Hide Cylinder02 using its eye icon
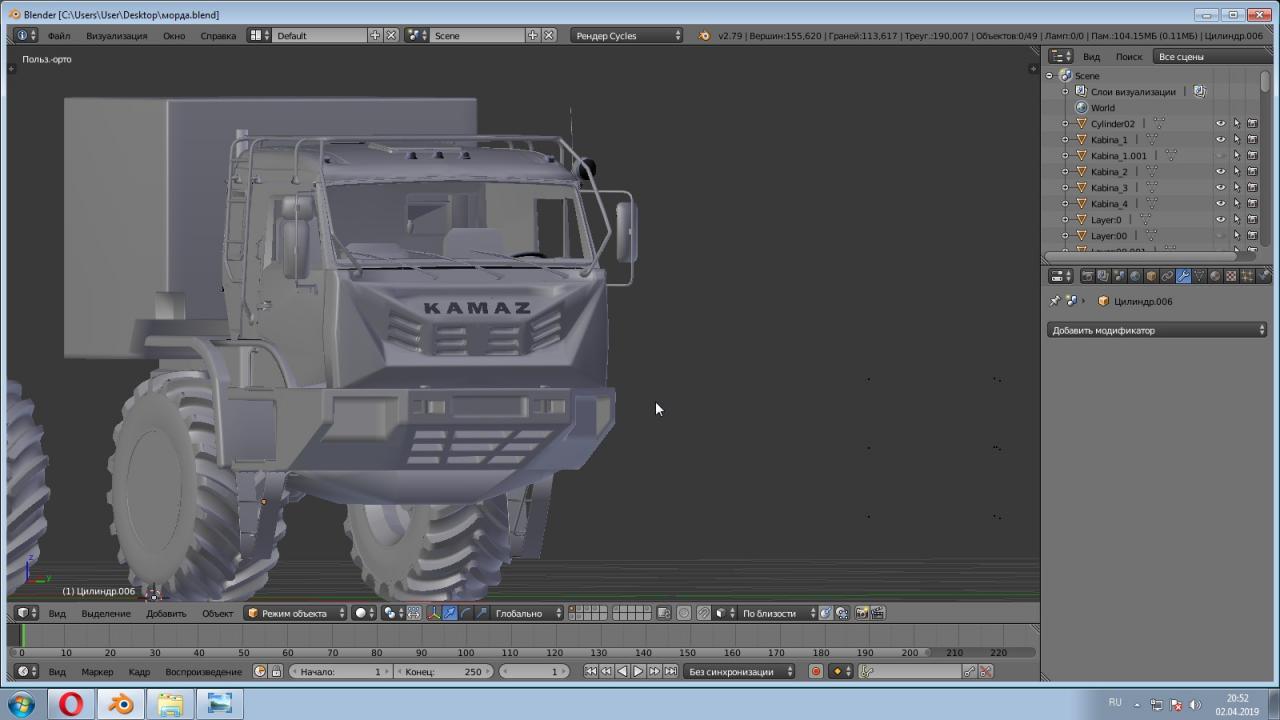Image resolution: width=1280 pixels, height=720 pixels. pyautogui.click(x=1220, y=124)
